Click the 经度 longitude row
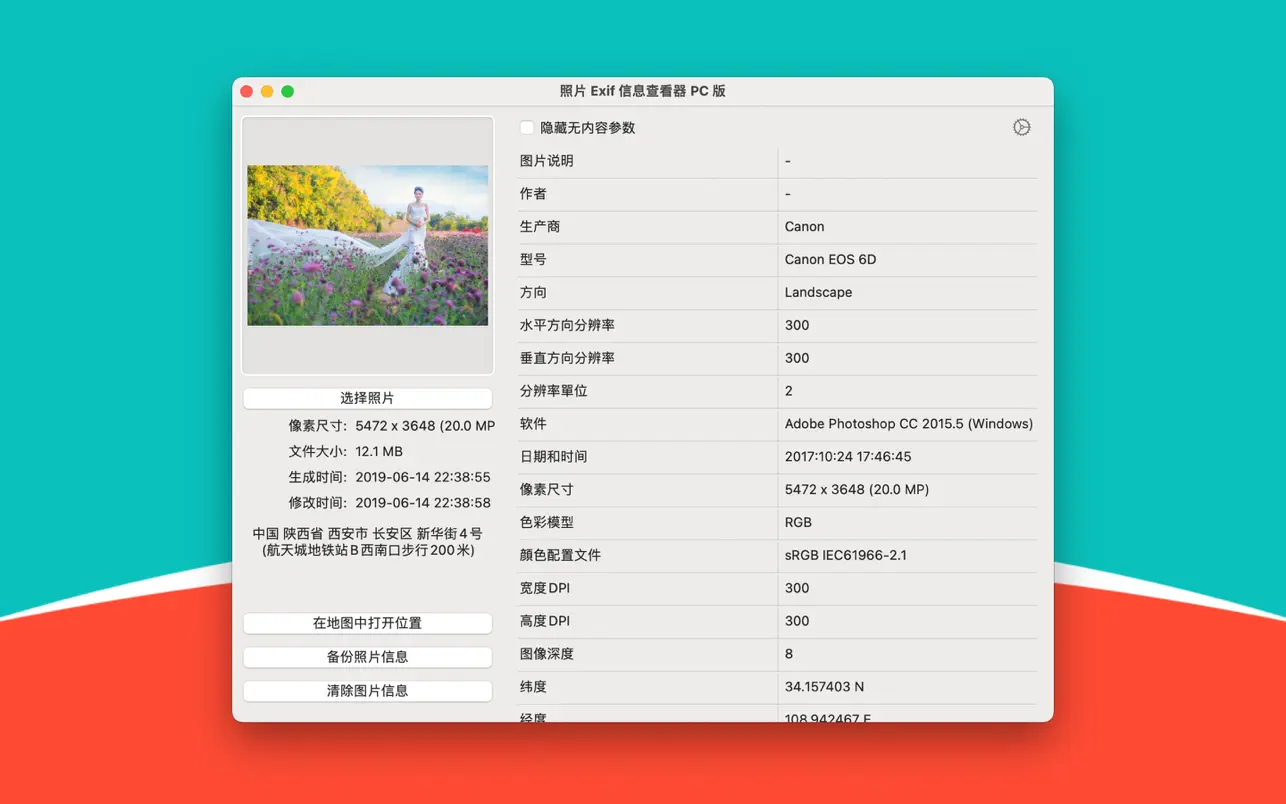The height and width of the screenshot is (804, 1286). tap(830, 715)
